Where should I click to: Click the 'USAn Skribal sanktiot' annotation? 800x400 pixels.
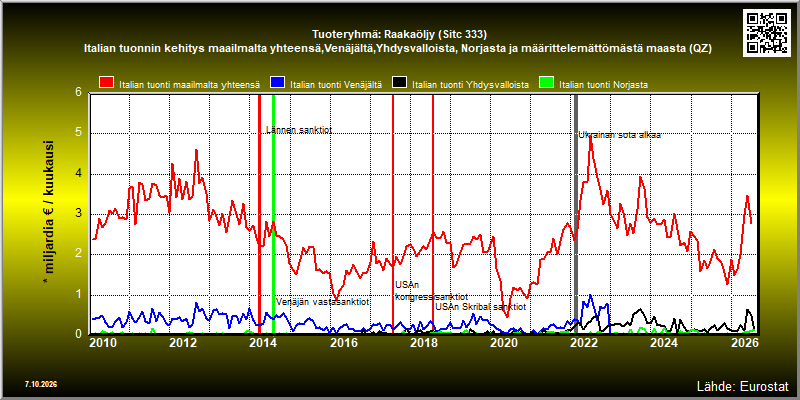pos(481,307)
